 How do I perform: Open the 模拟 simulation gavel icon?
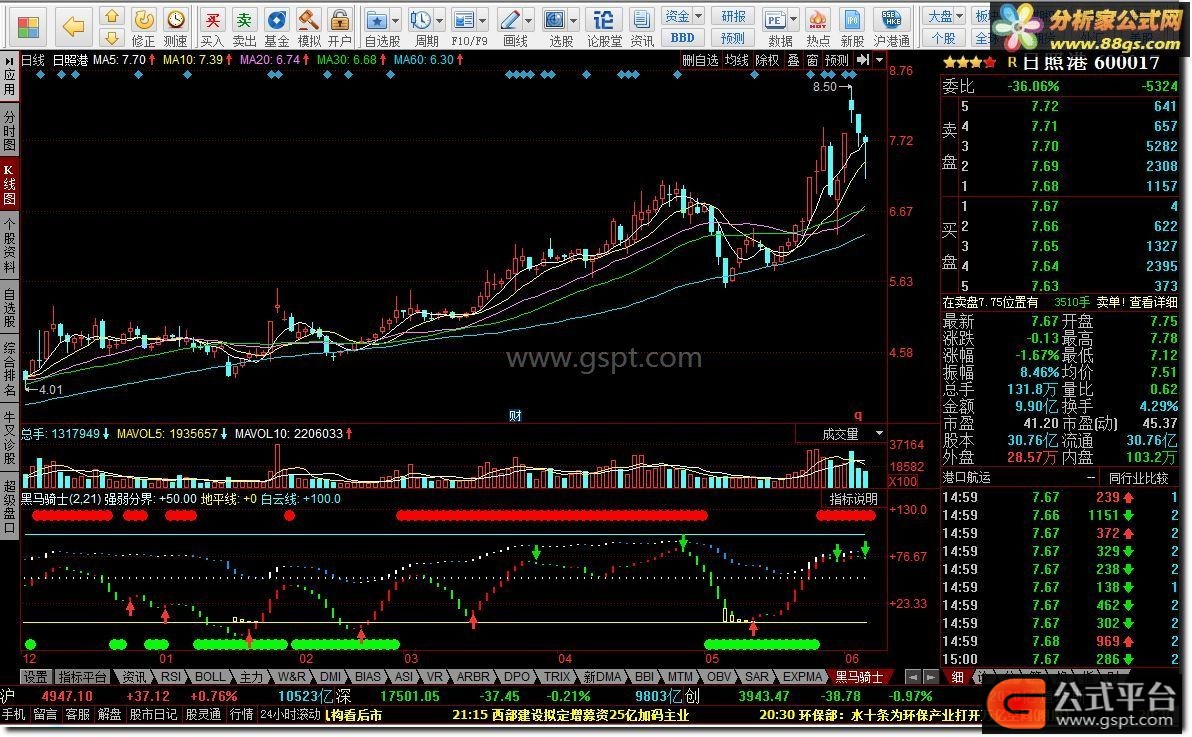point(308,27)
